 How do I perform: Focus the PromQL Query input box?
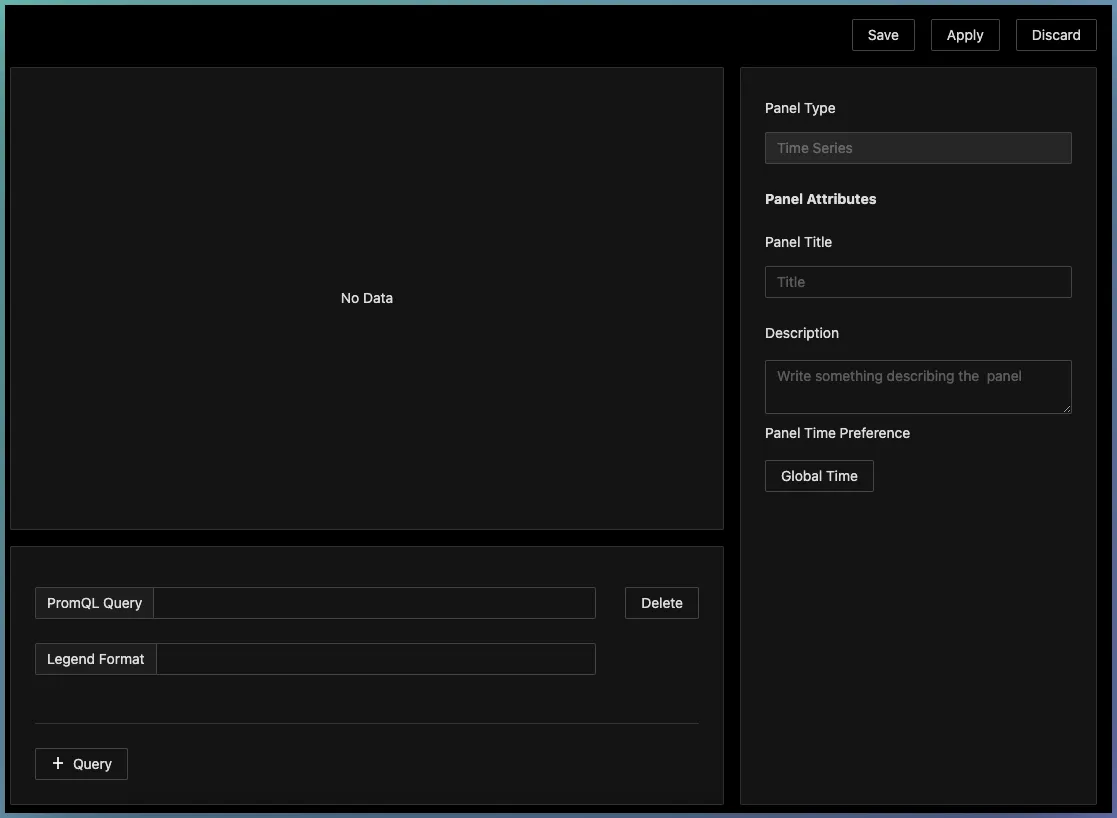point(374,603)
